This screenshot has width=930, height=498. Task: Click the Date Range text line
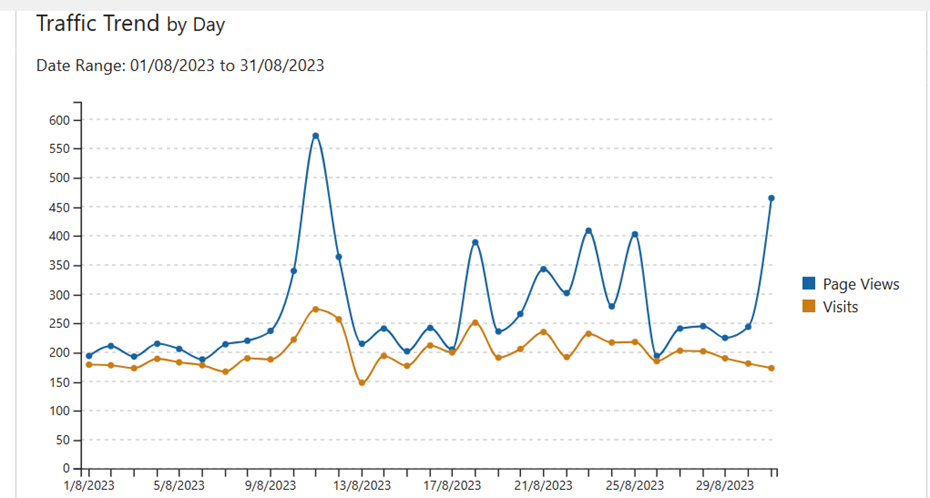pyautogui.click(x=180, y=66)
